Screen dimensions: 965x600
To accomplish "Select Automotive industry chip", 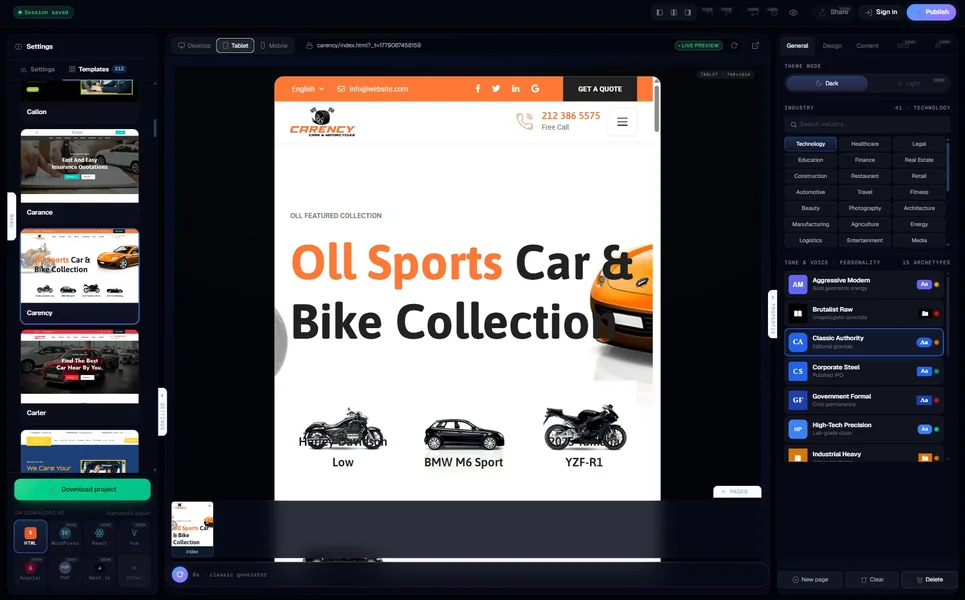I will point(811,192).
